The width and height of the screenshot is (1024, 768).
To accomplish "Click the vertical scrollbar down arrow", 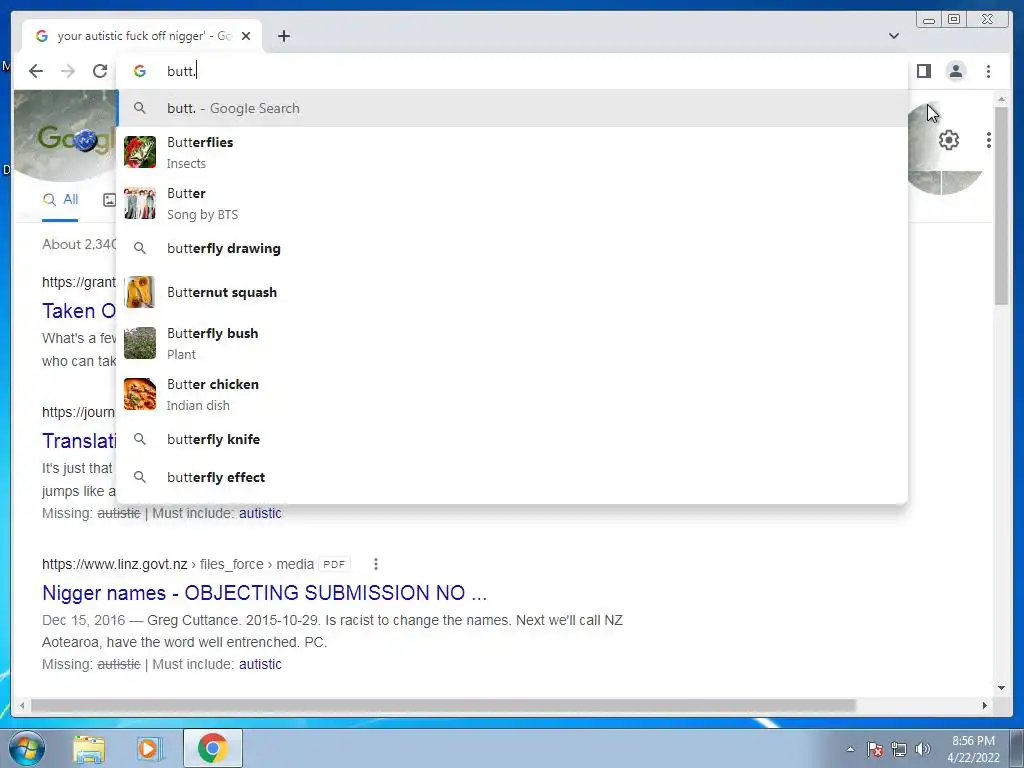I will 1002,688.
